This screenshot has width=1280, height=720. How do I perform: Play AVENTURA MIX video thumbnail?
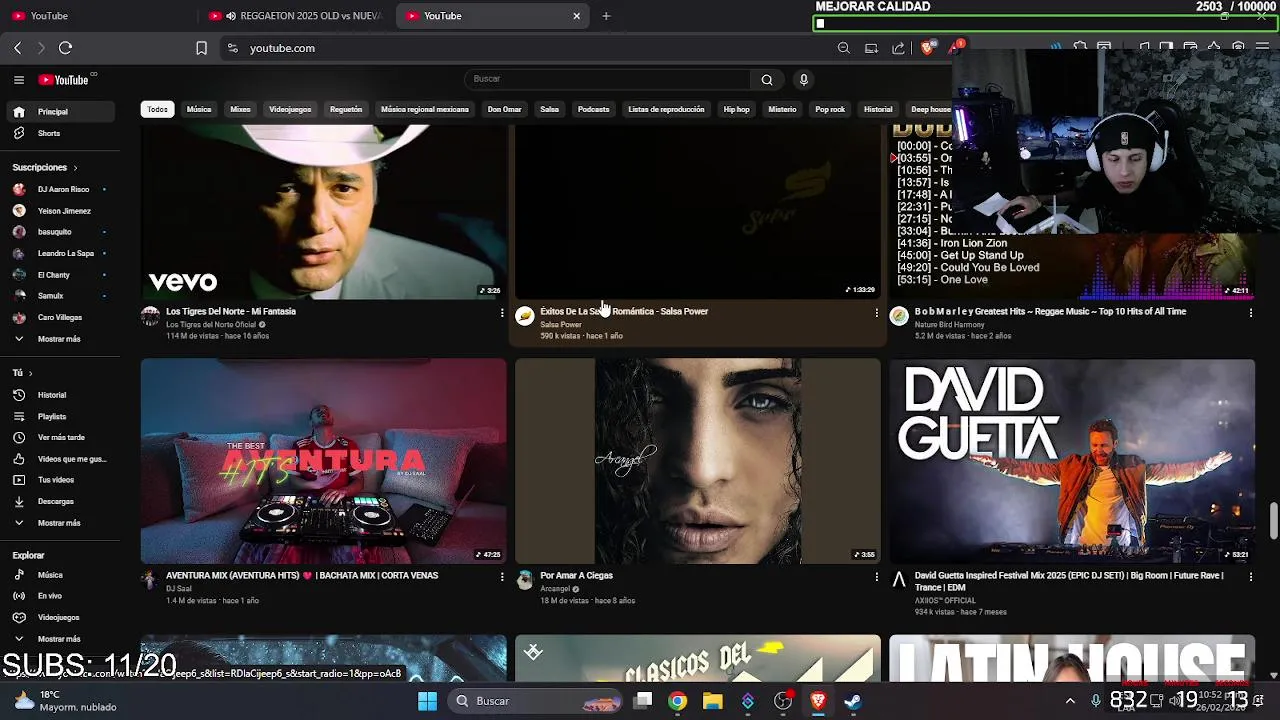click(x=323, y=461)
